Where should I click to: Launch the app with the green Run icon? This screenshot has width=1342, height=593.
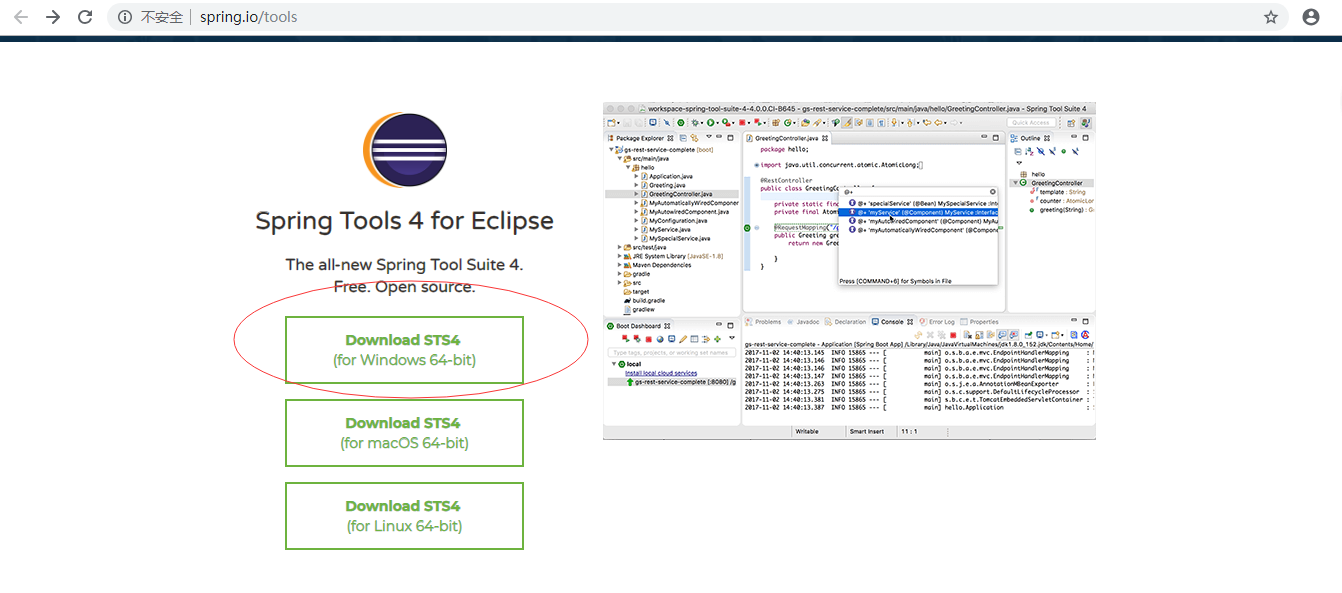pos(710,122)
